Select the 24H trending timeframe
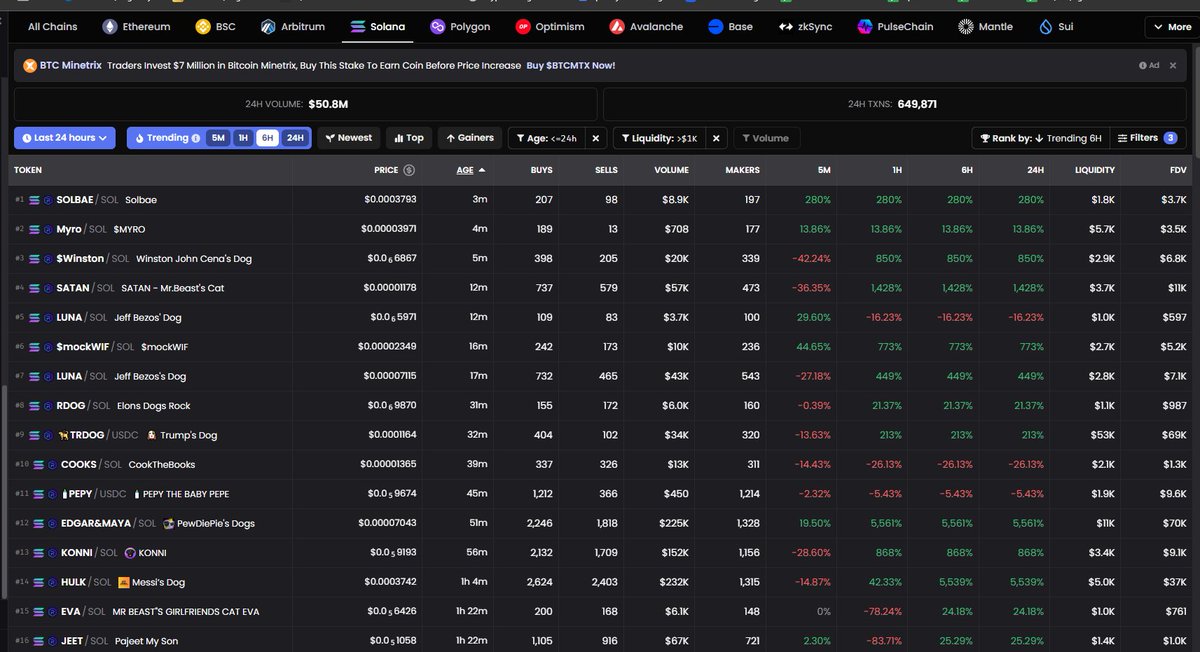Viewport: 1200px width, 652px height. (295, 138)
